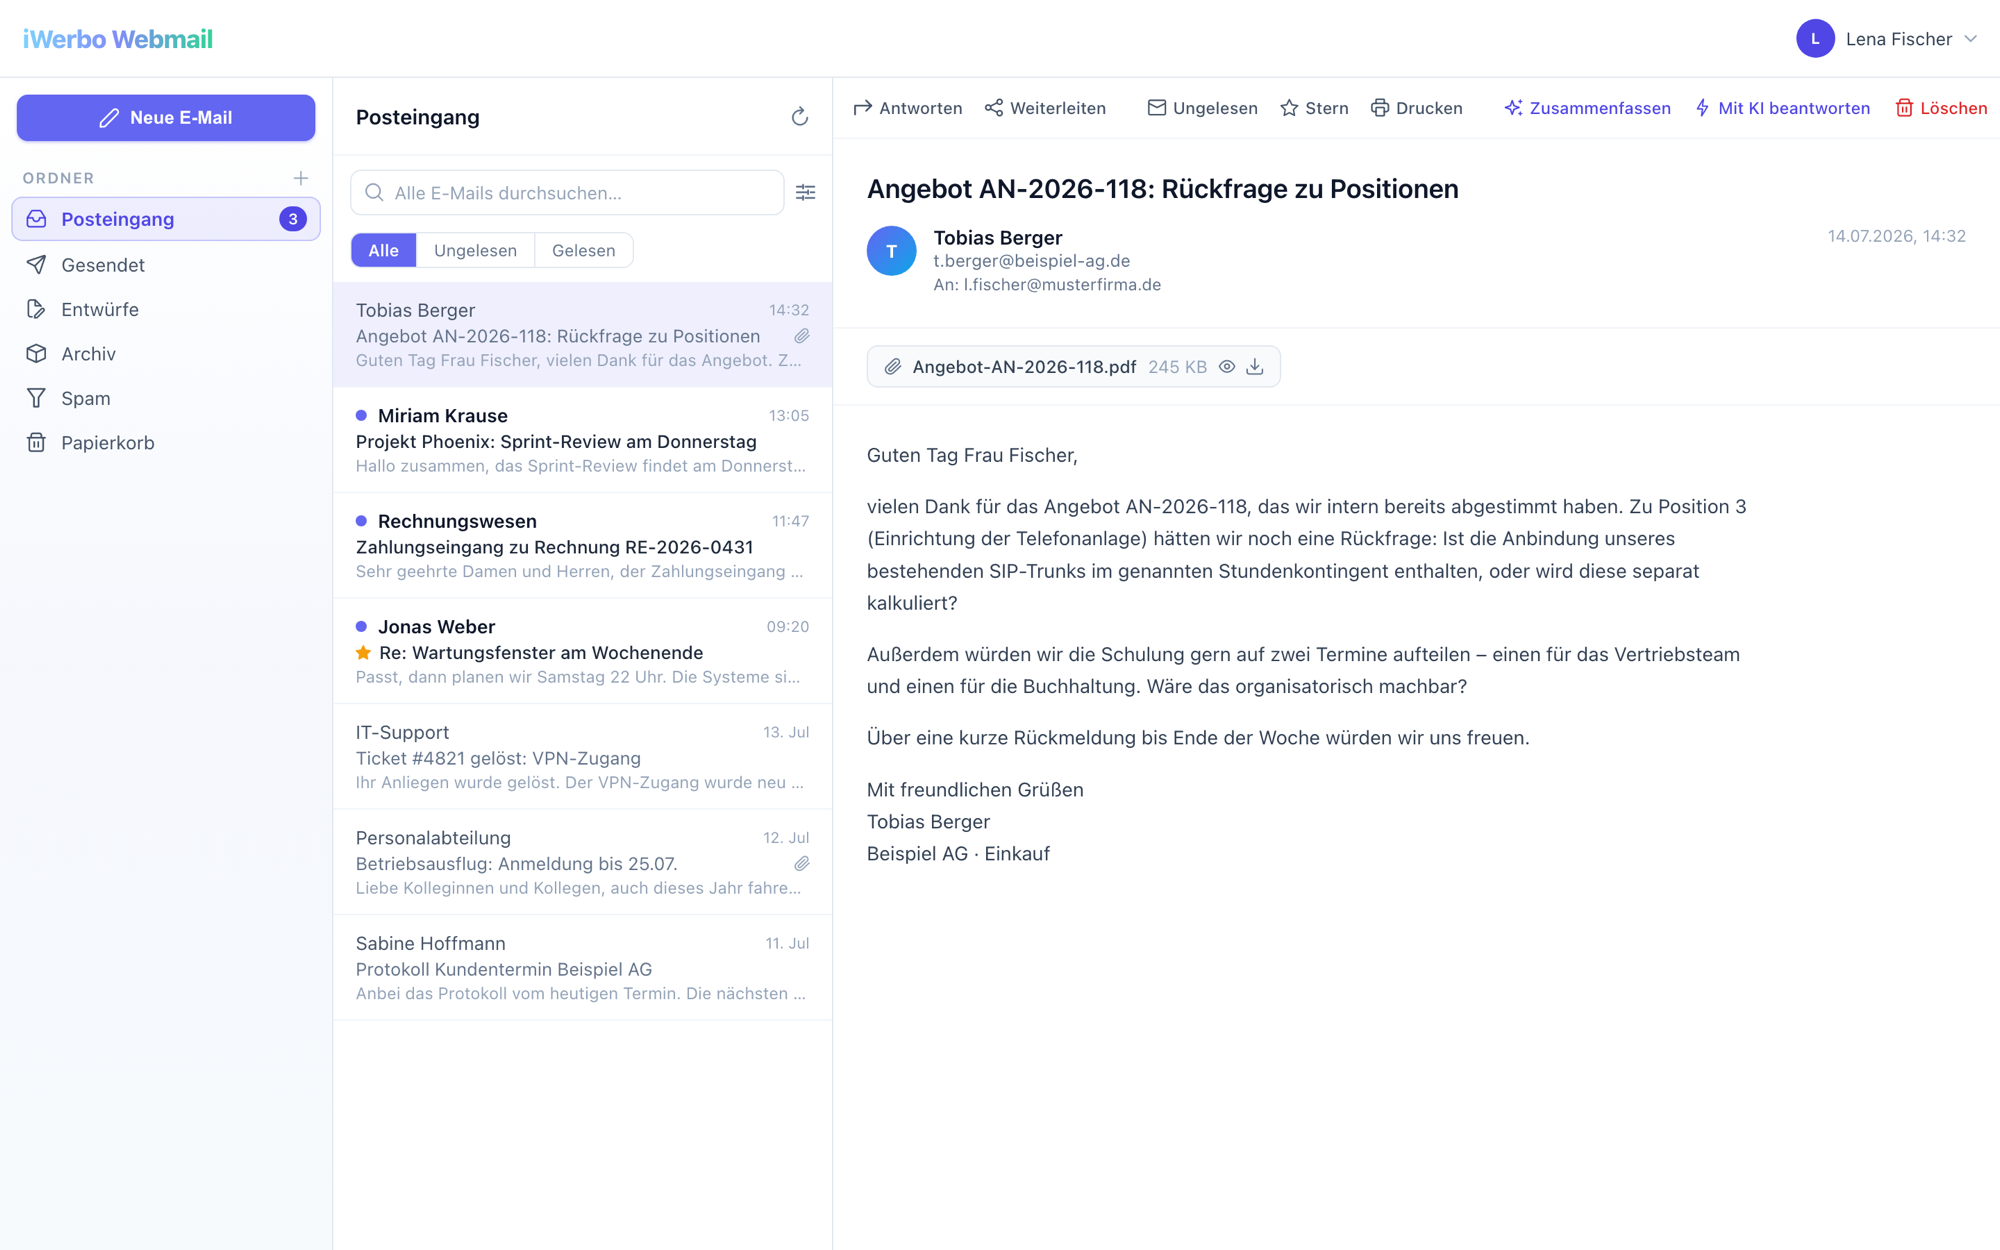This screenshot has height=1250, width=2000.
Task: Open Miriam Krause Sprint-Review email
Action: 582,440
